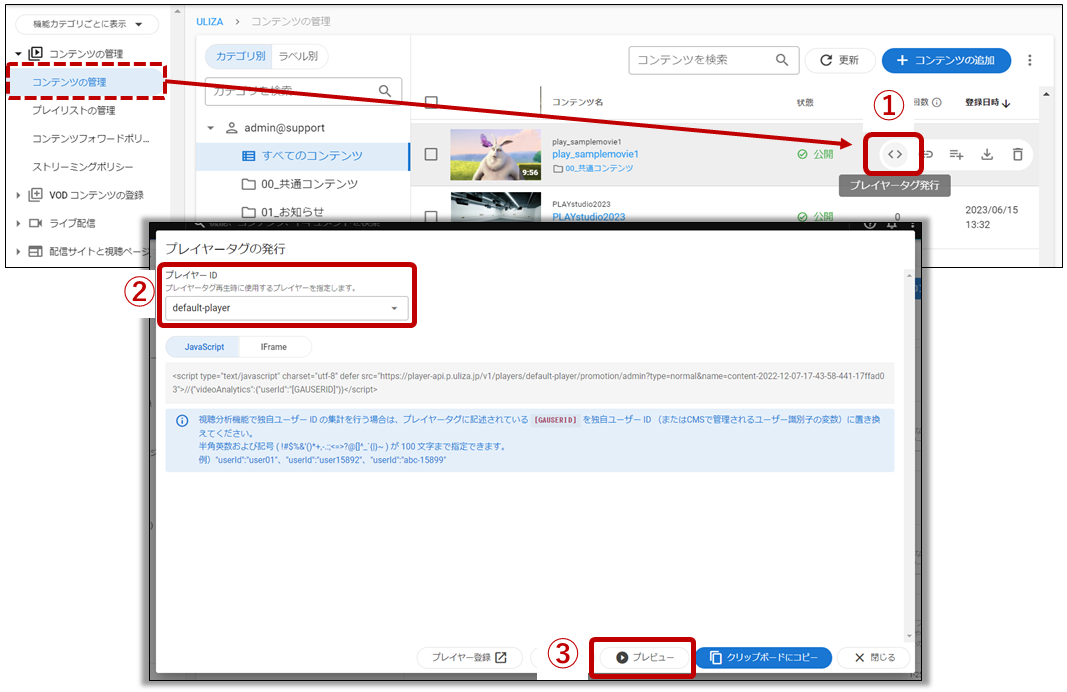This screenshot has width=1067, height=692.
Task: Click the add-to-playlist icon in the first row
Action: click(x=957, y=154)
